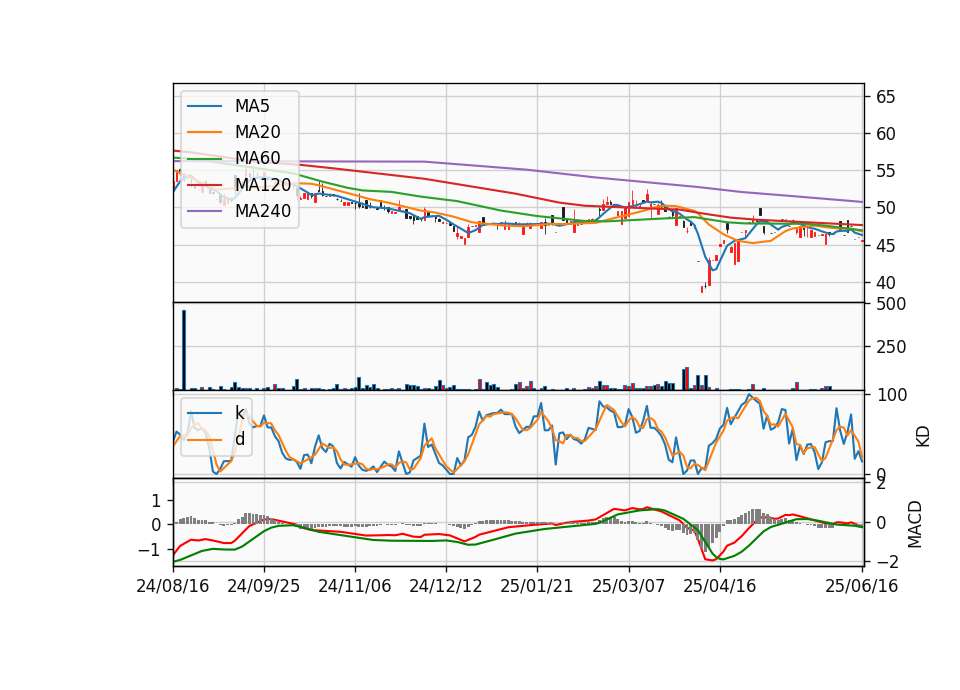
Task: Click the -2 tick on right MACD axis
Action: point(886,562)
